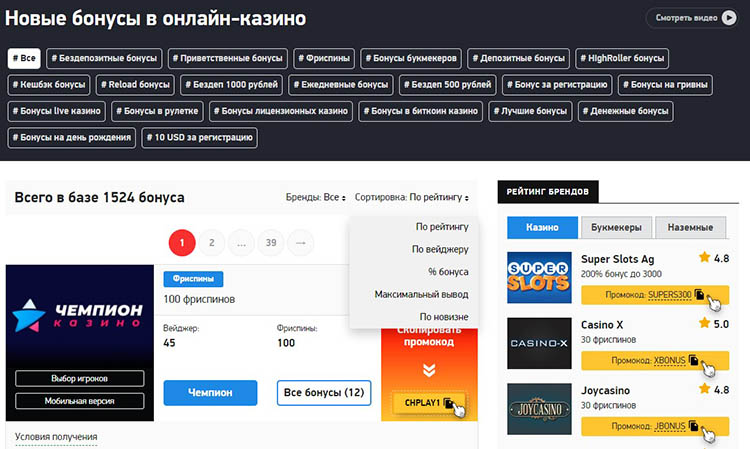Viewport: 750px width, 449px height.
Task: Filter by # Бонусы на день рождения
Action: tap(72, 137)
